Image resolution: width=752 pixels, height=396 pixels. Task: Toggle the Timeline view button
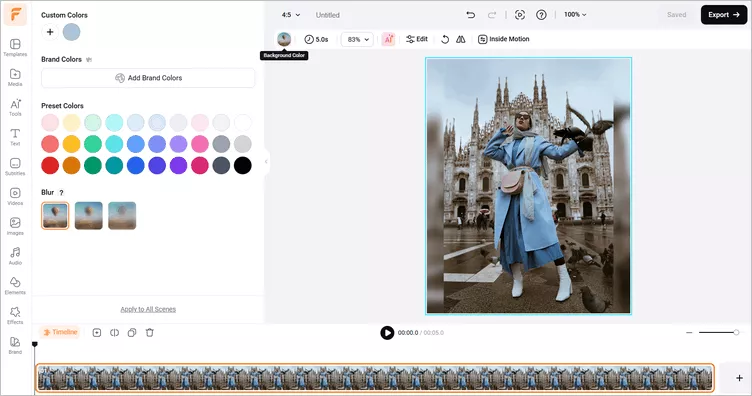[x=60, y=332]
